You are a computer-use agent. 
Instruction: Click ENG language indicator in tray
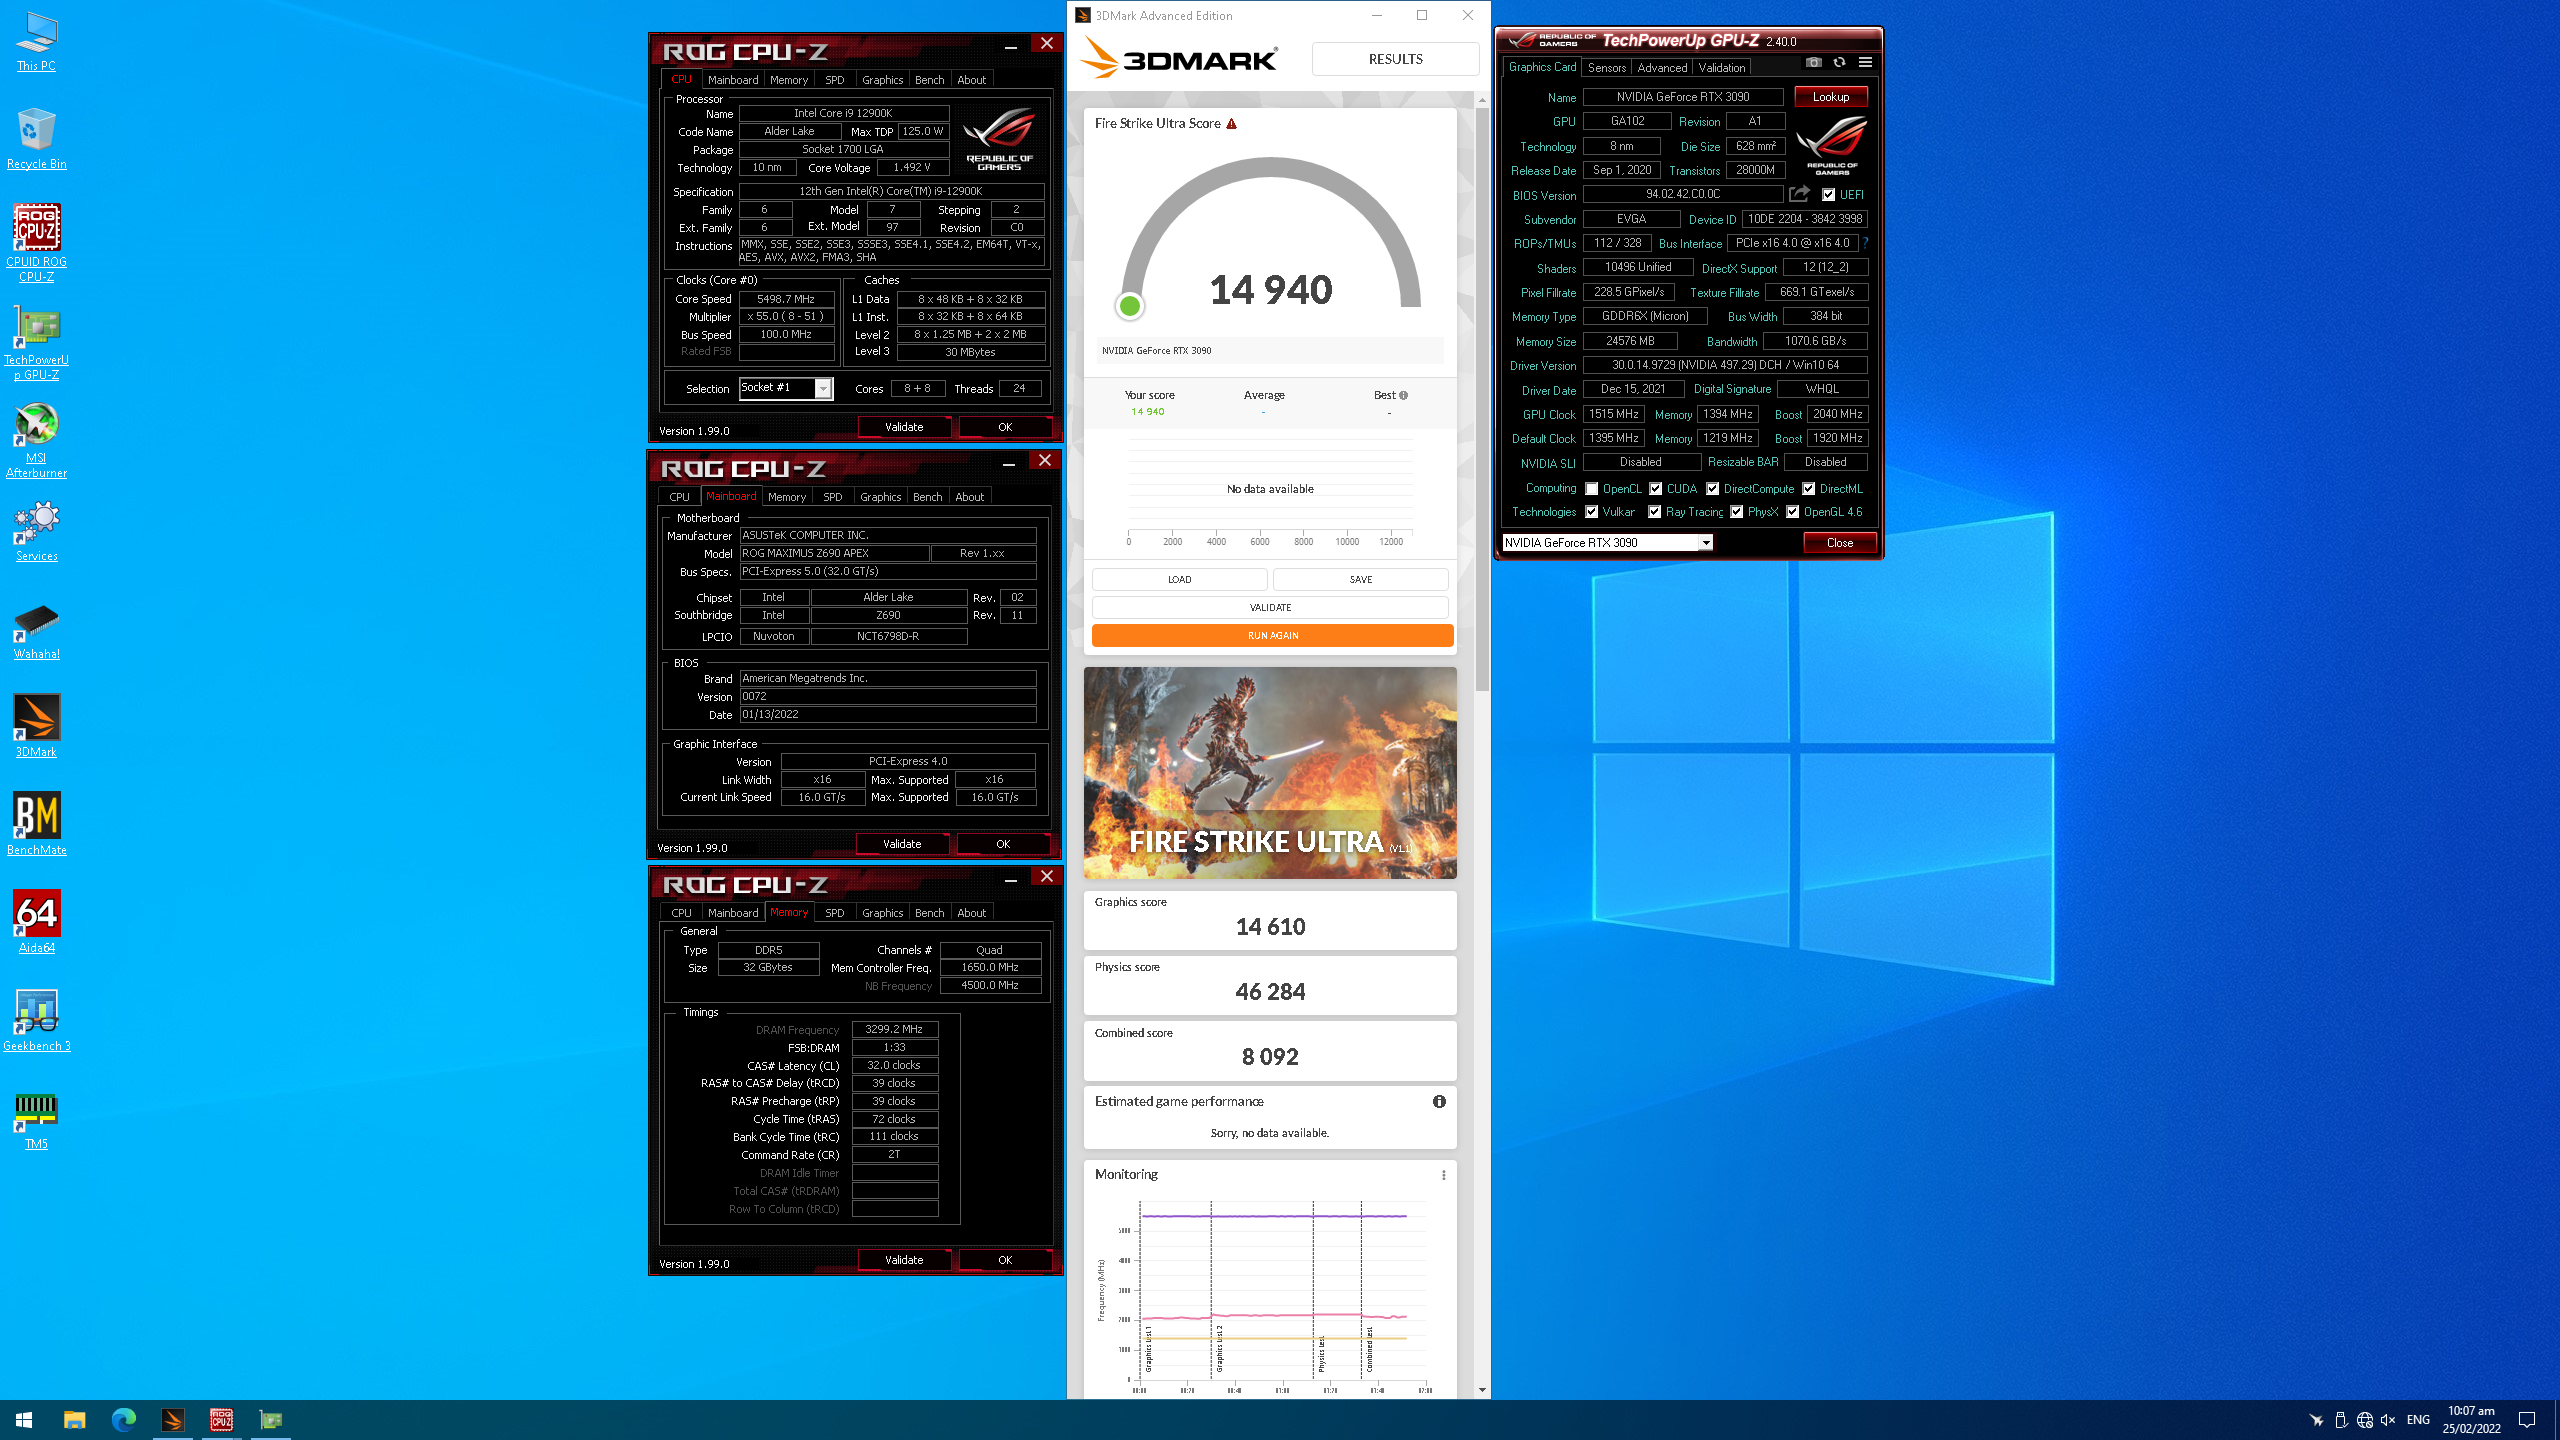[2418, 1420]
